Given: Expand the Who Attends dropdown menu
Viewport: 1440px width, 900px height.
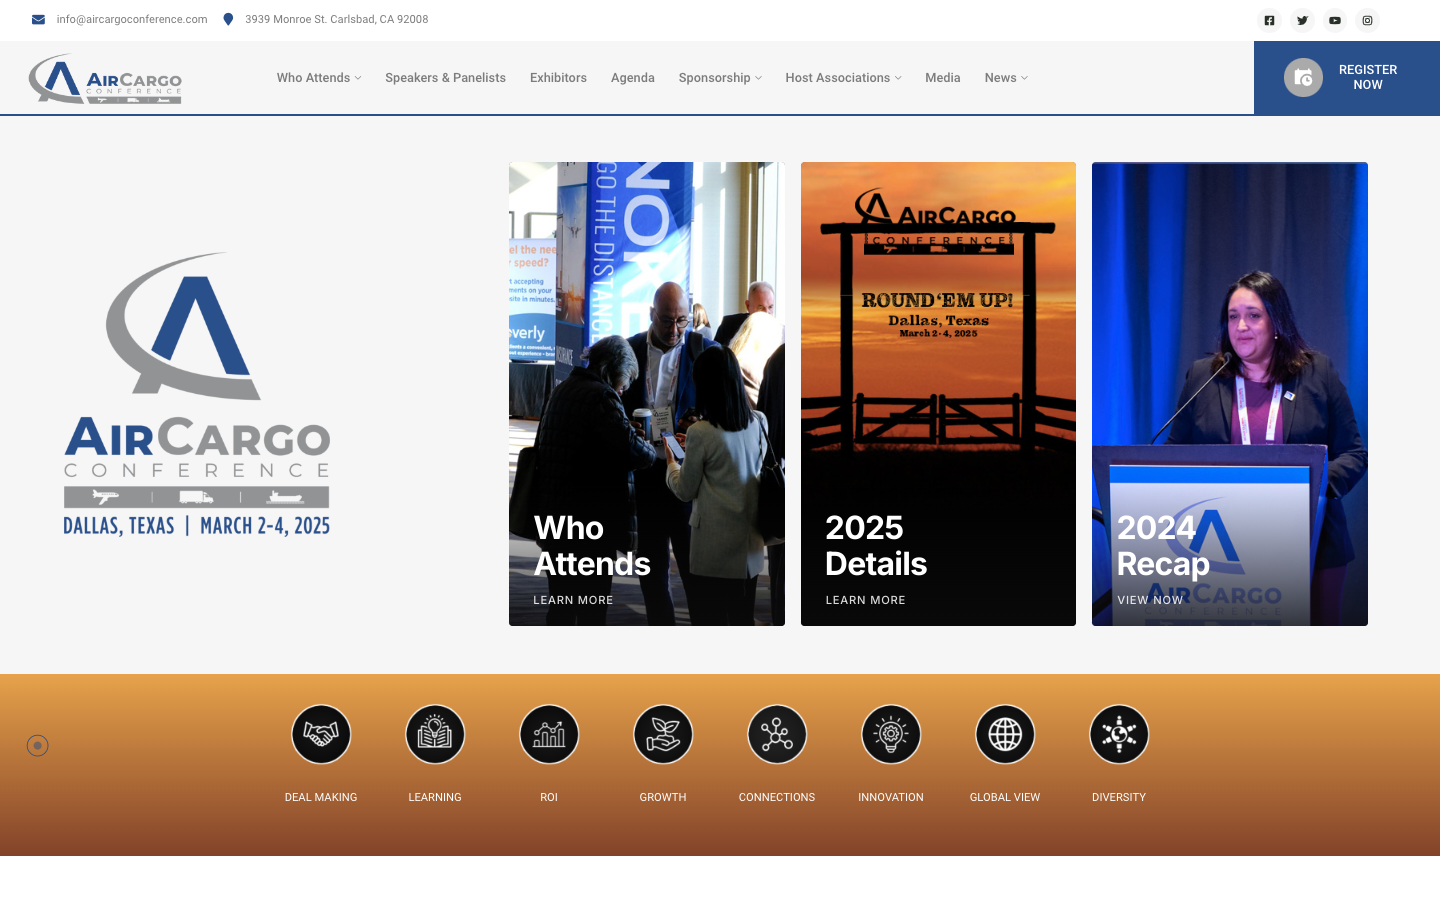Looking at the screenshot, I should click(319, 78).
